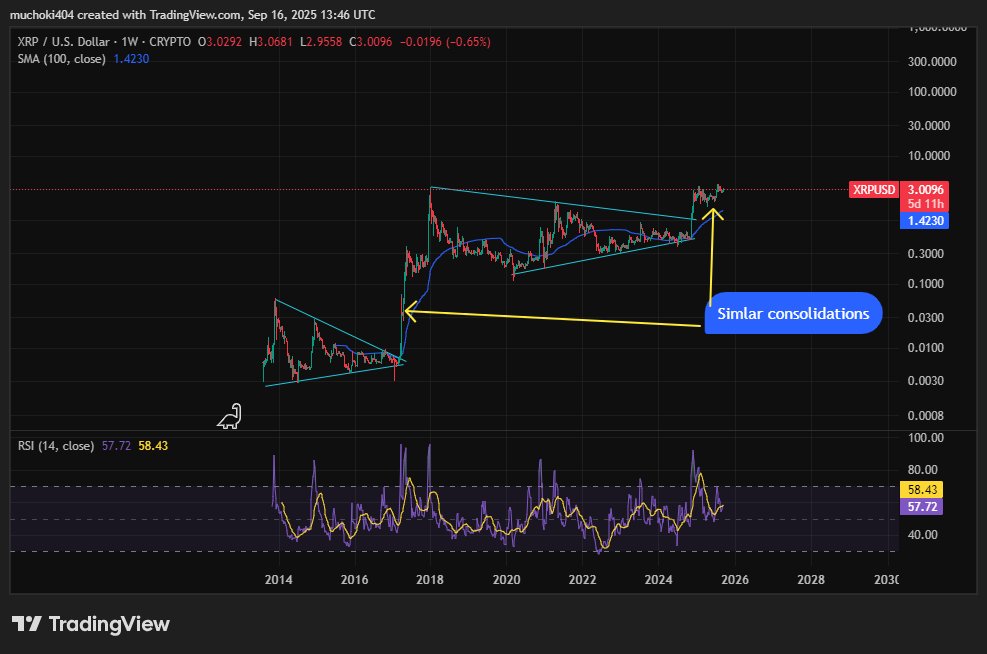Click the 2014 label on time axis

pos(278,580)
